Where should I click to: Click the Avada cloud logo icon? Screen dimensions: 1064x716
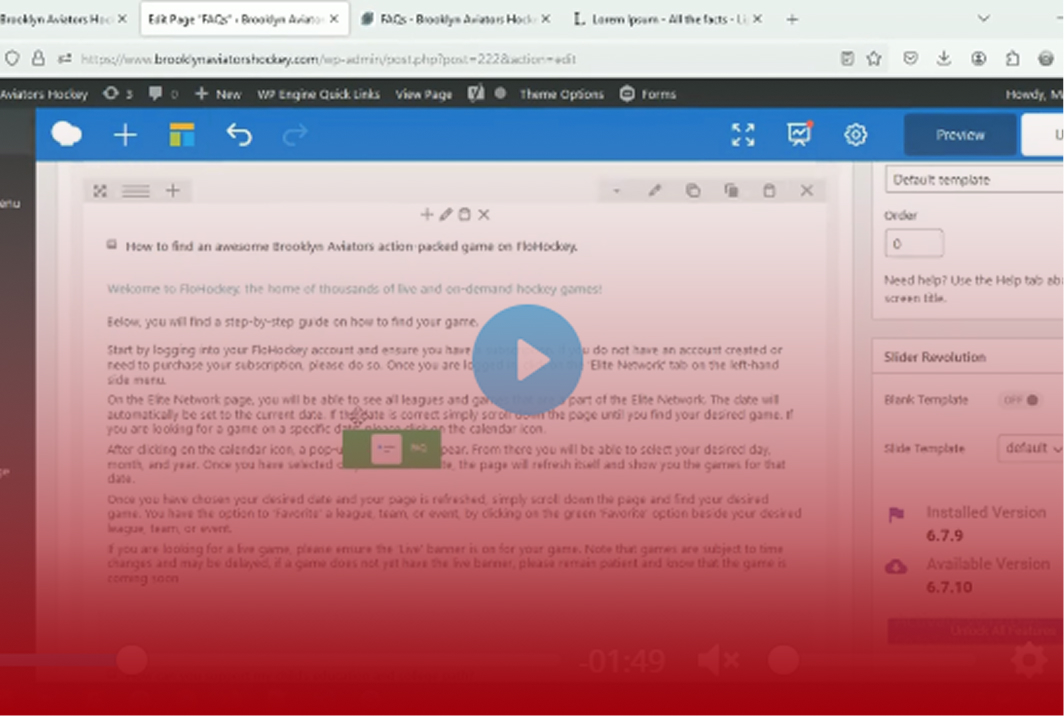(x=66, y=134)
